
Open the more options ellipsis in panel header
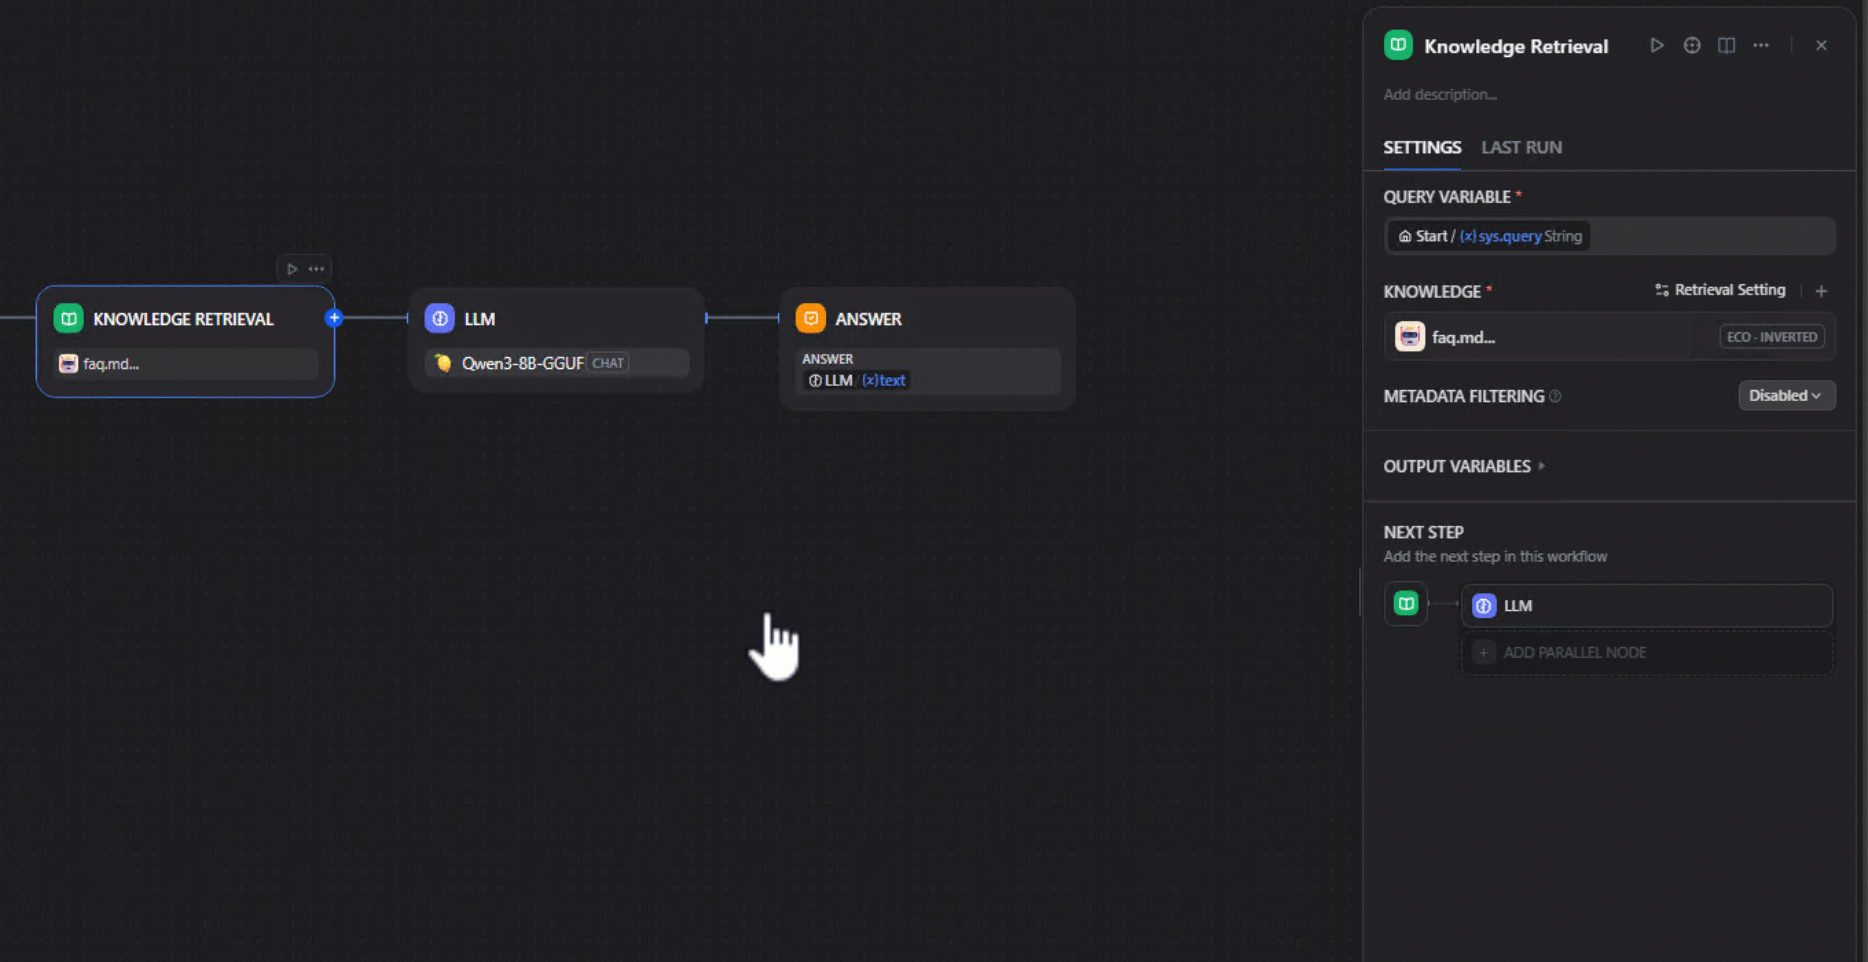pos(1761,46)
